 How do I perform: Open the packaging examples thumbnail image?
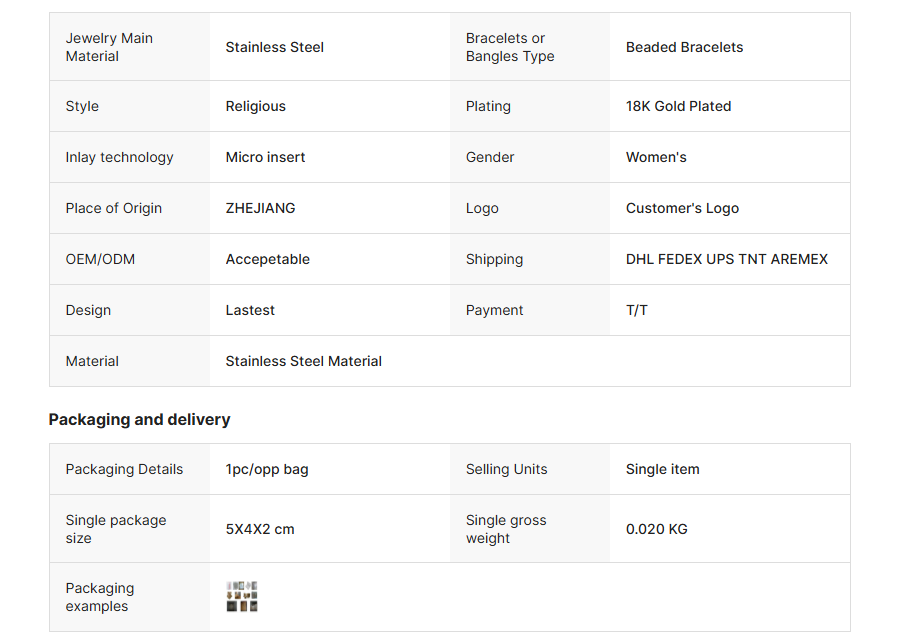242,597
